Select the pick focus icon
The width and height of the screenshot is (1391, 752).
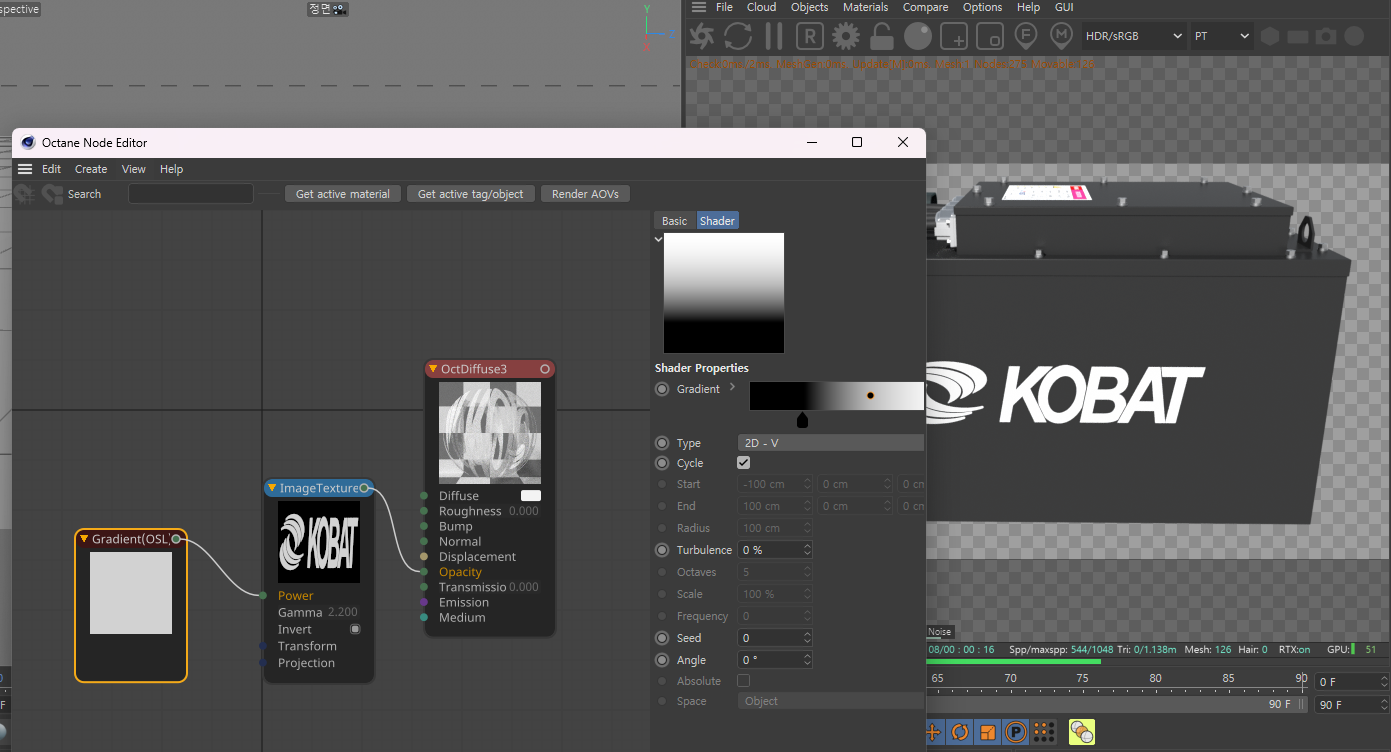point(1025,37)
